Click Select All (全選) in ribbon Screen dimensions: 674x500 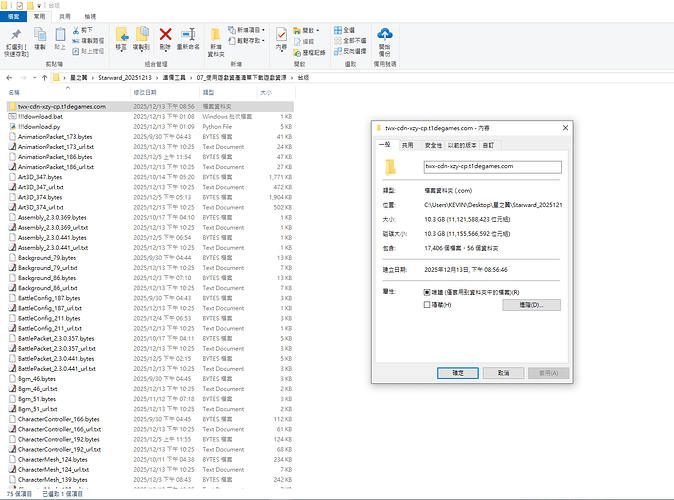click(x=348, y=30)
